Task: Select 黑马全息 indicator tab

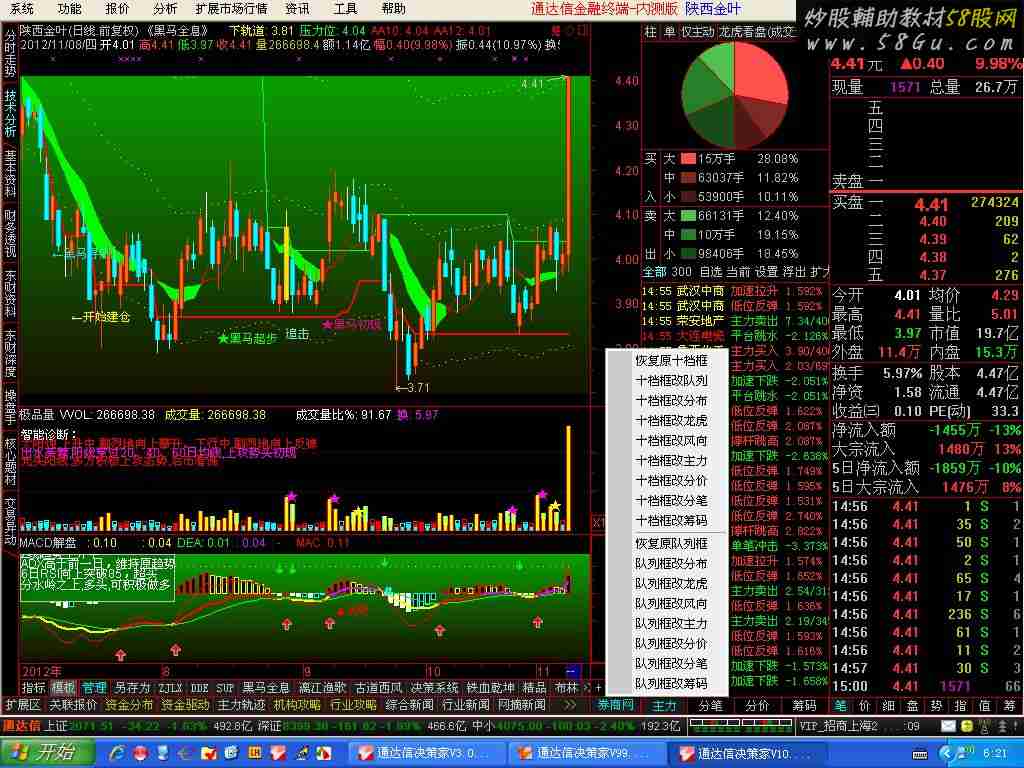Action: pyautogui.click(x=266, y=688)
